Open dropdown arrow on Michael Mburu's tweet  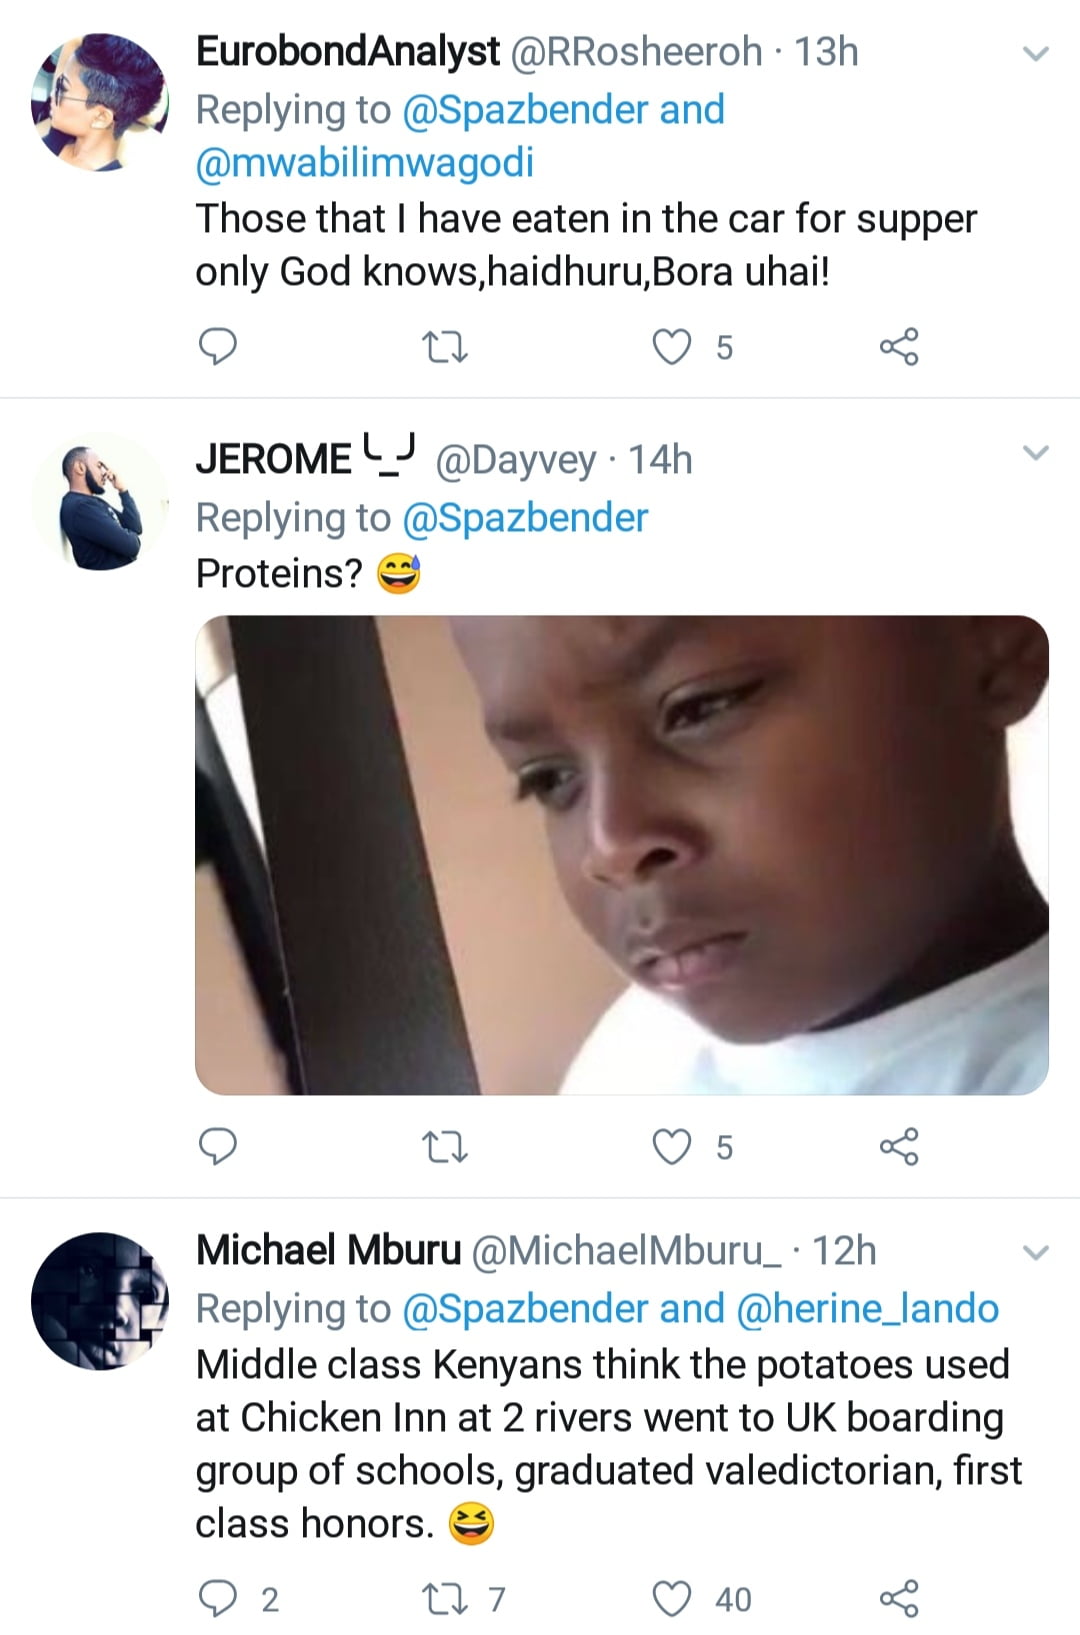pos(1037,1252)
